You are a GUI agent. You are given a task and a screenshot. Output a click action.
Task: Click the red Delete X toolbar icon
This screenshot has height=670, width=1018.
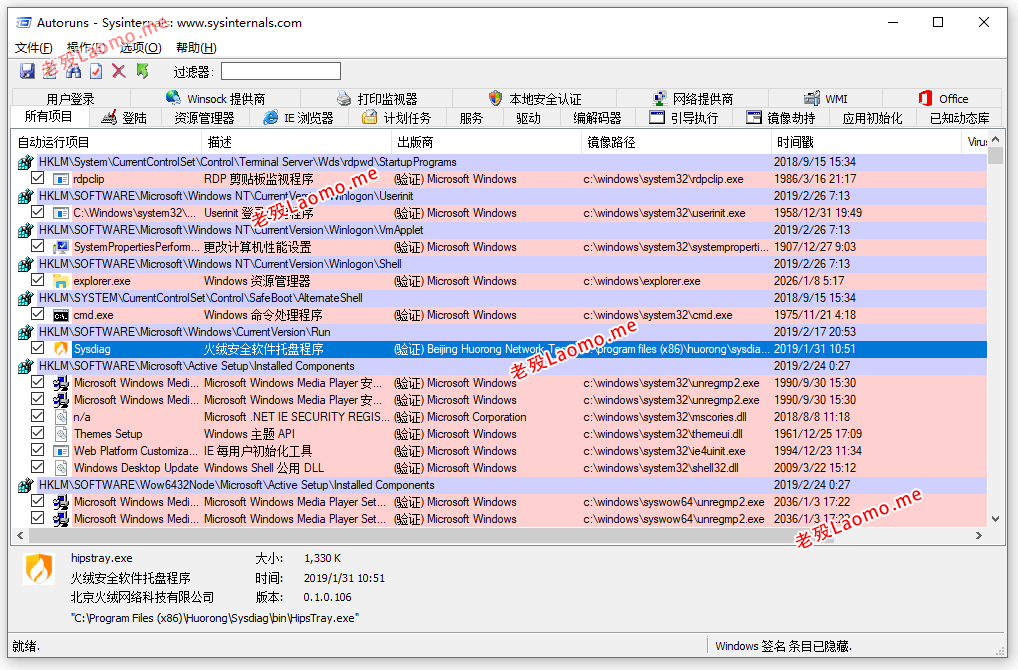point(119,71)
